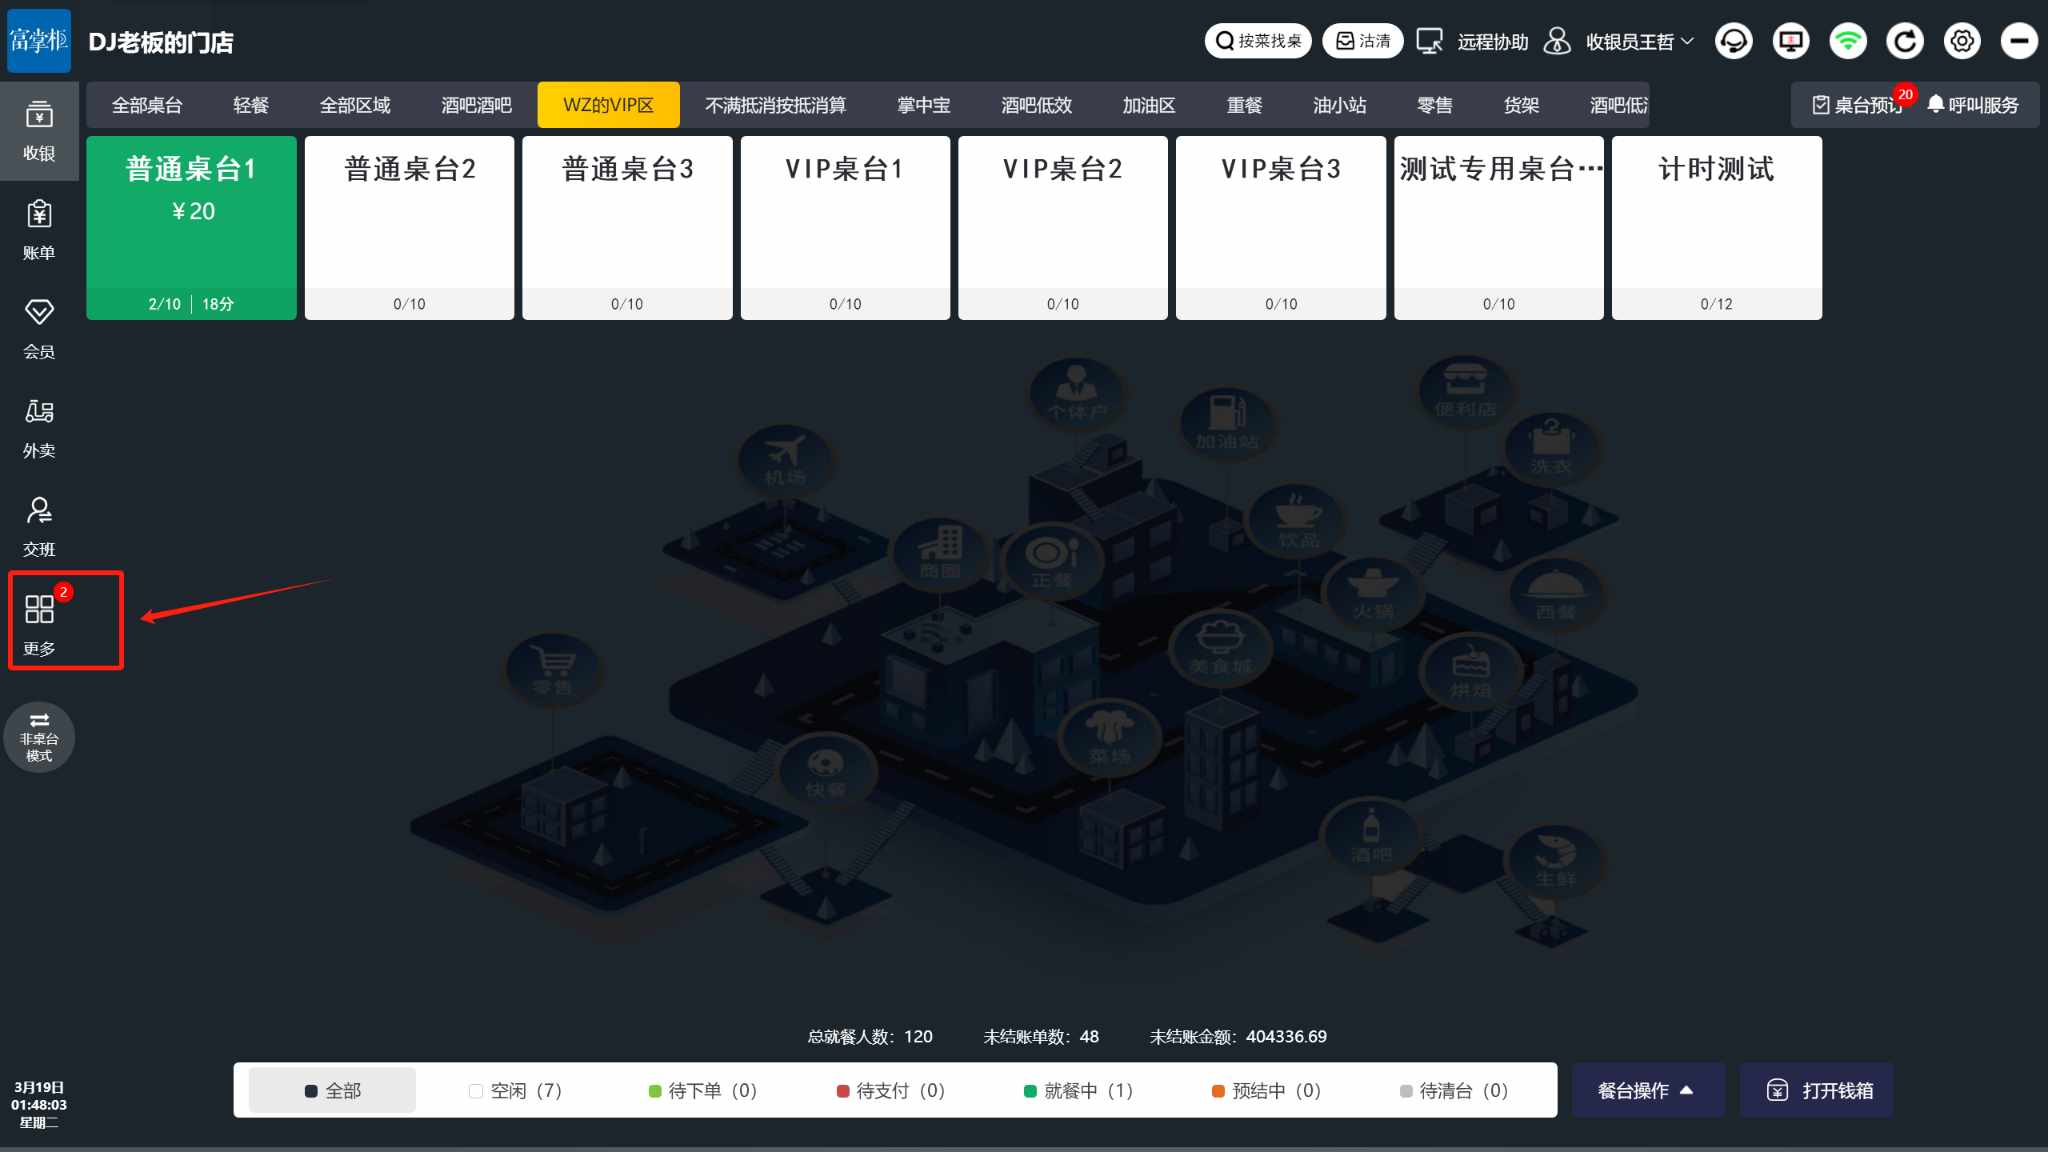Filter tables by 待下单 (0) status
This screenshot has width=2048, height=1152.
(702, 1090)
